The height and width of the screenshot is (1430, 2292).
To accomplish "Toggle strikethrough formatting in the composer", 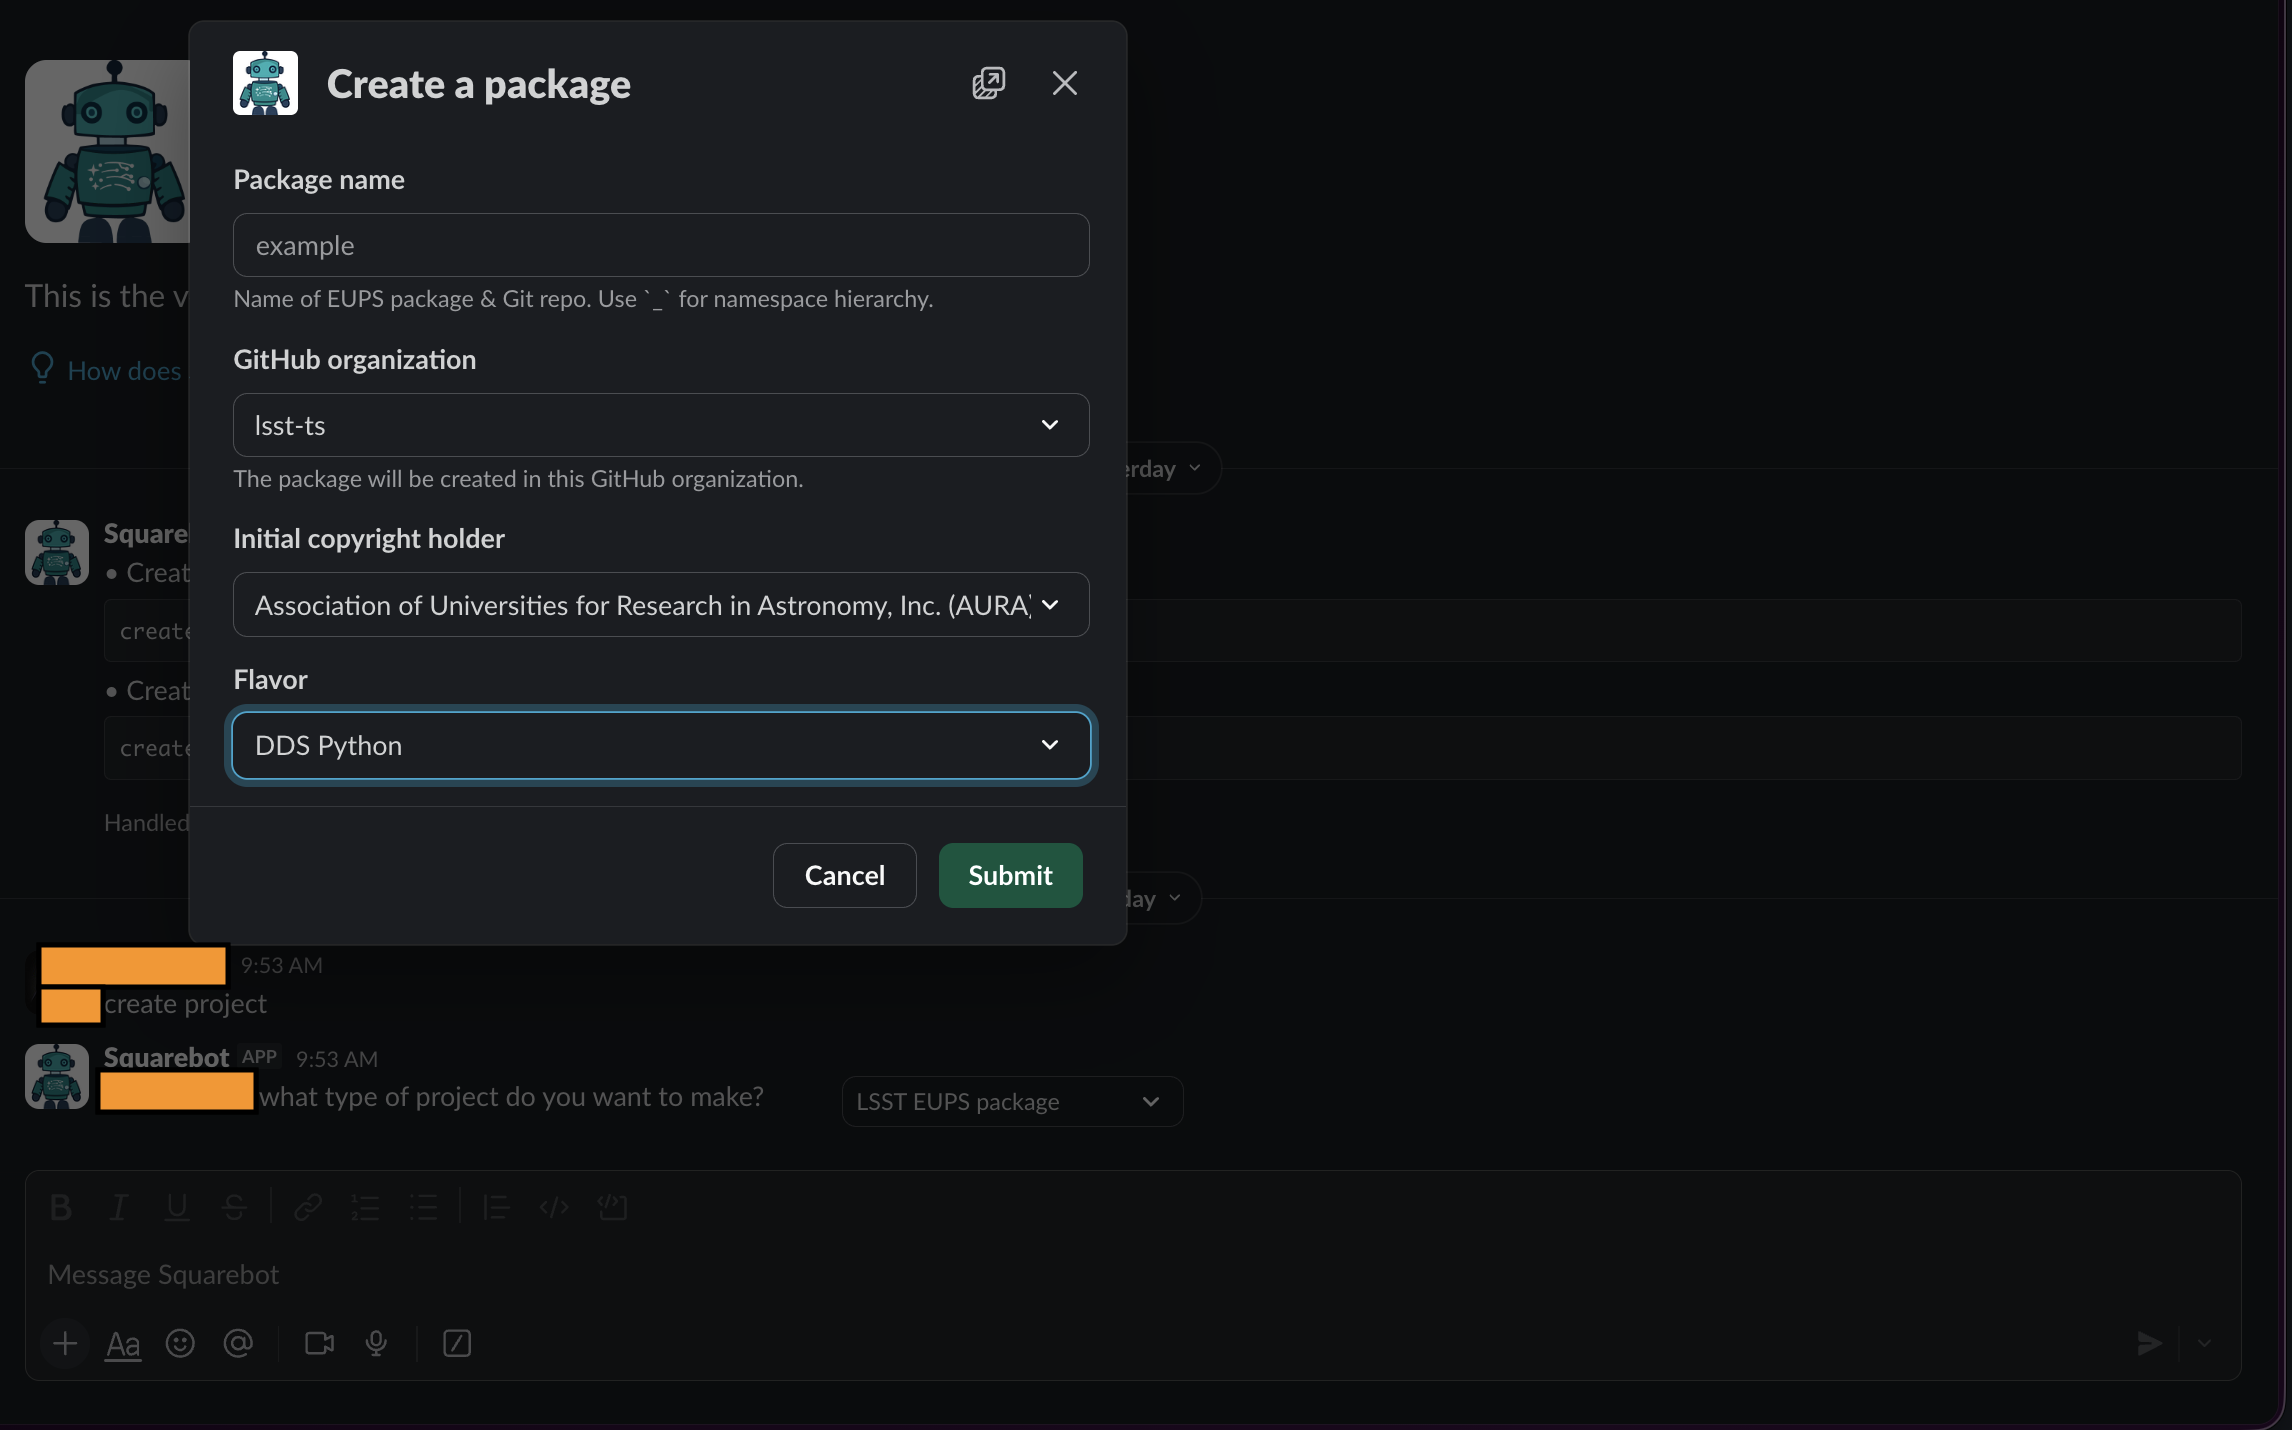I will click(x=235, y=1208).
